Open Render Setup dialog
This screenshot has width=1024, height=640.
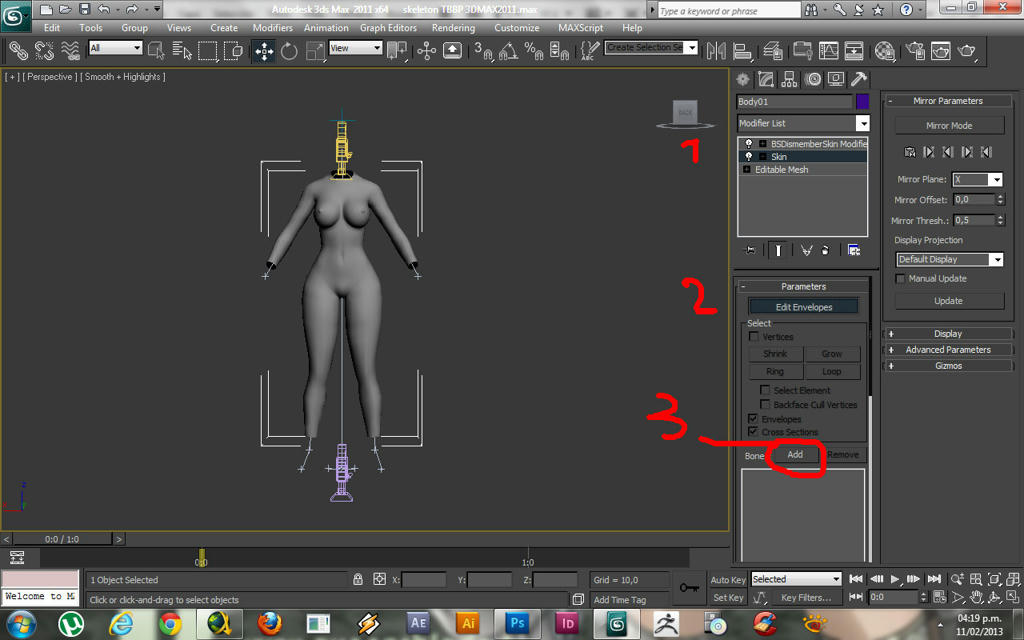click(x=915, y=51)
